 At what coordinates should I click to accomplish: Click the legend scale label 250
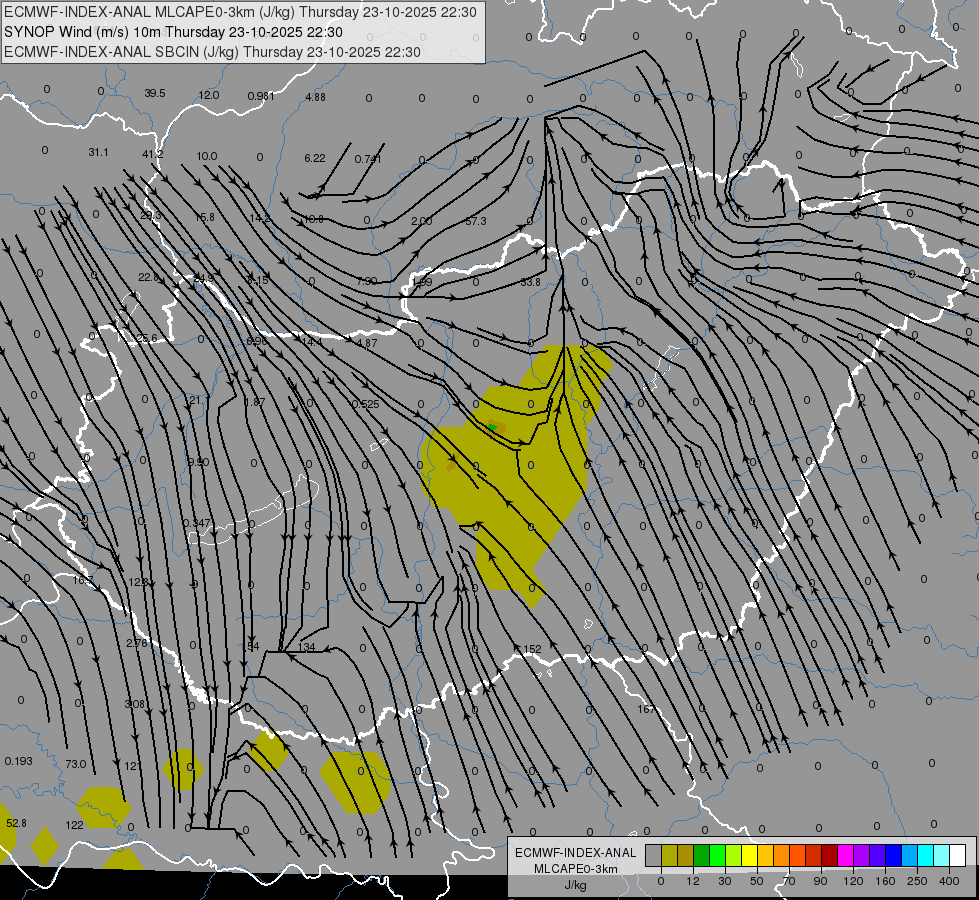pos(917,881)
